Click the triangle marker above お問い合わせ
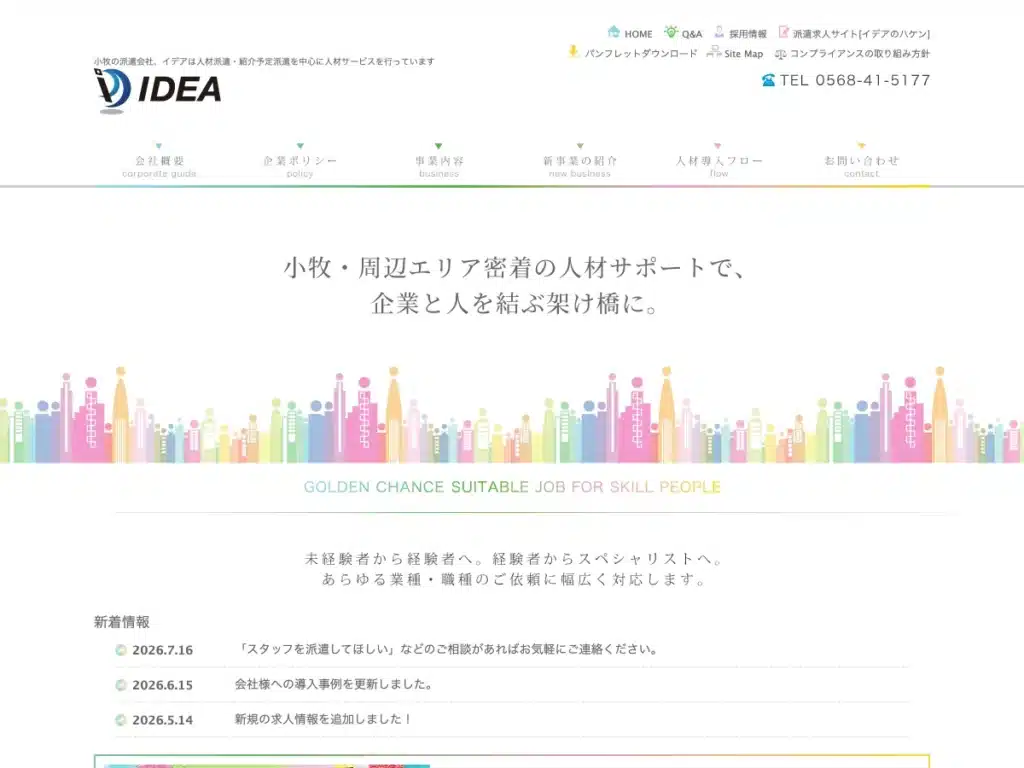Image resolution: width=1024 pixels, height=768 pixels. tap(861, 145)
